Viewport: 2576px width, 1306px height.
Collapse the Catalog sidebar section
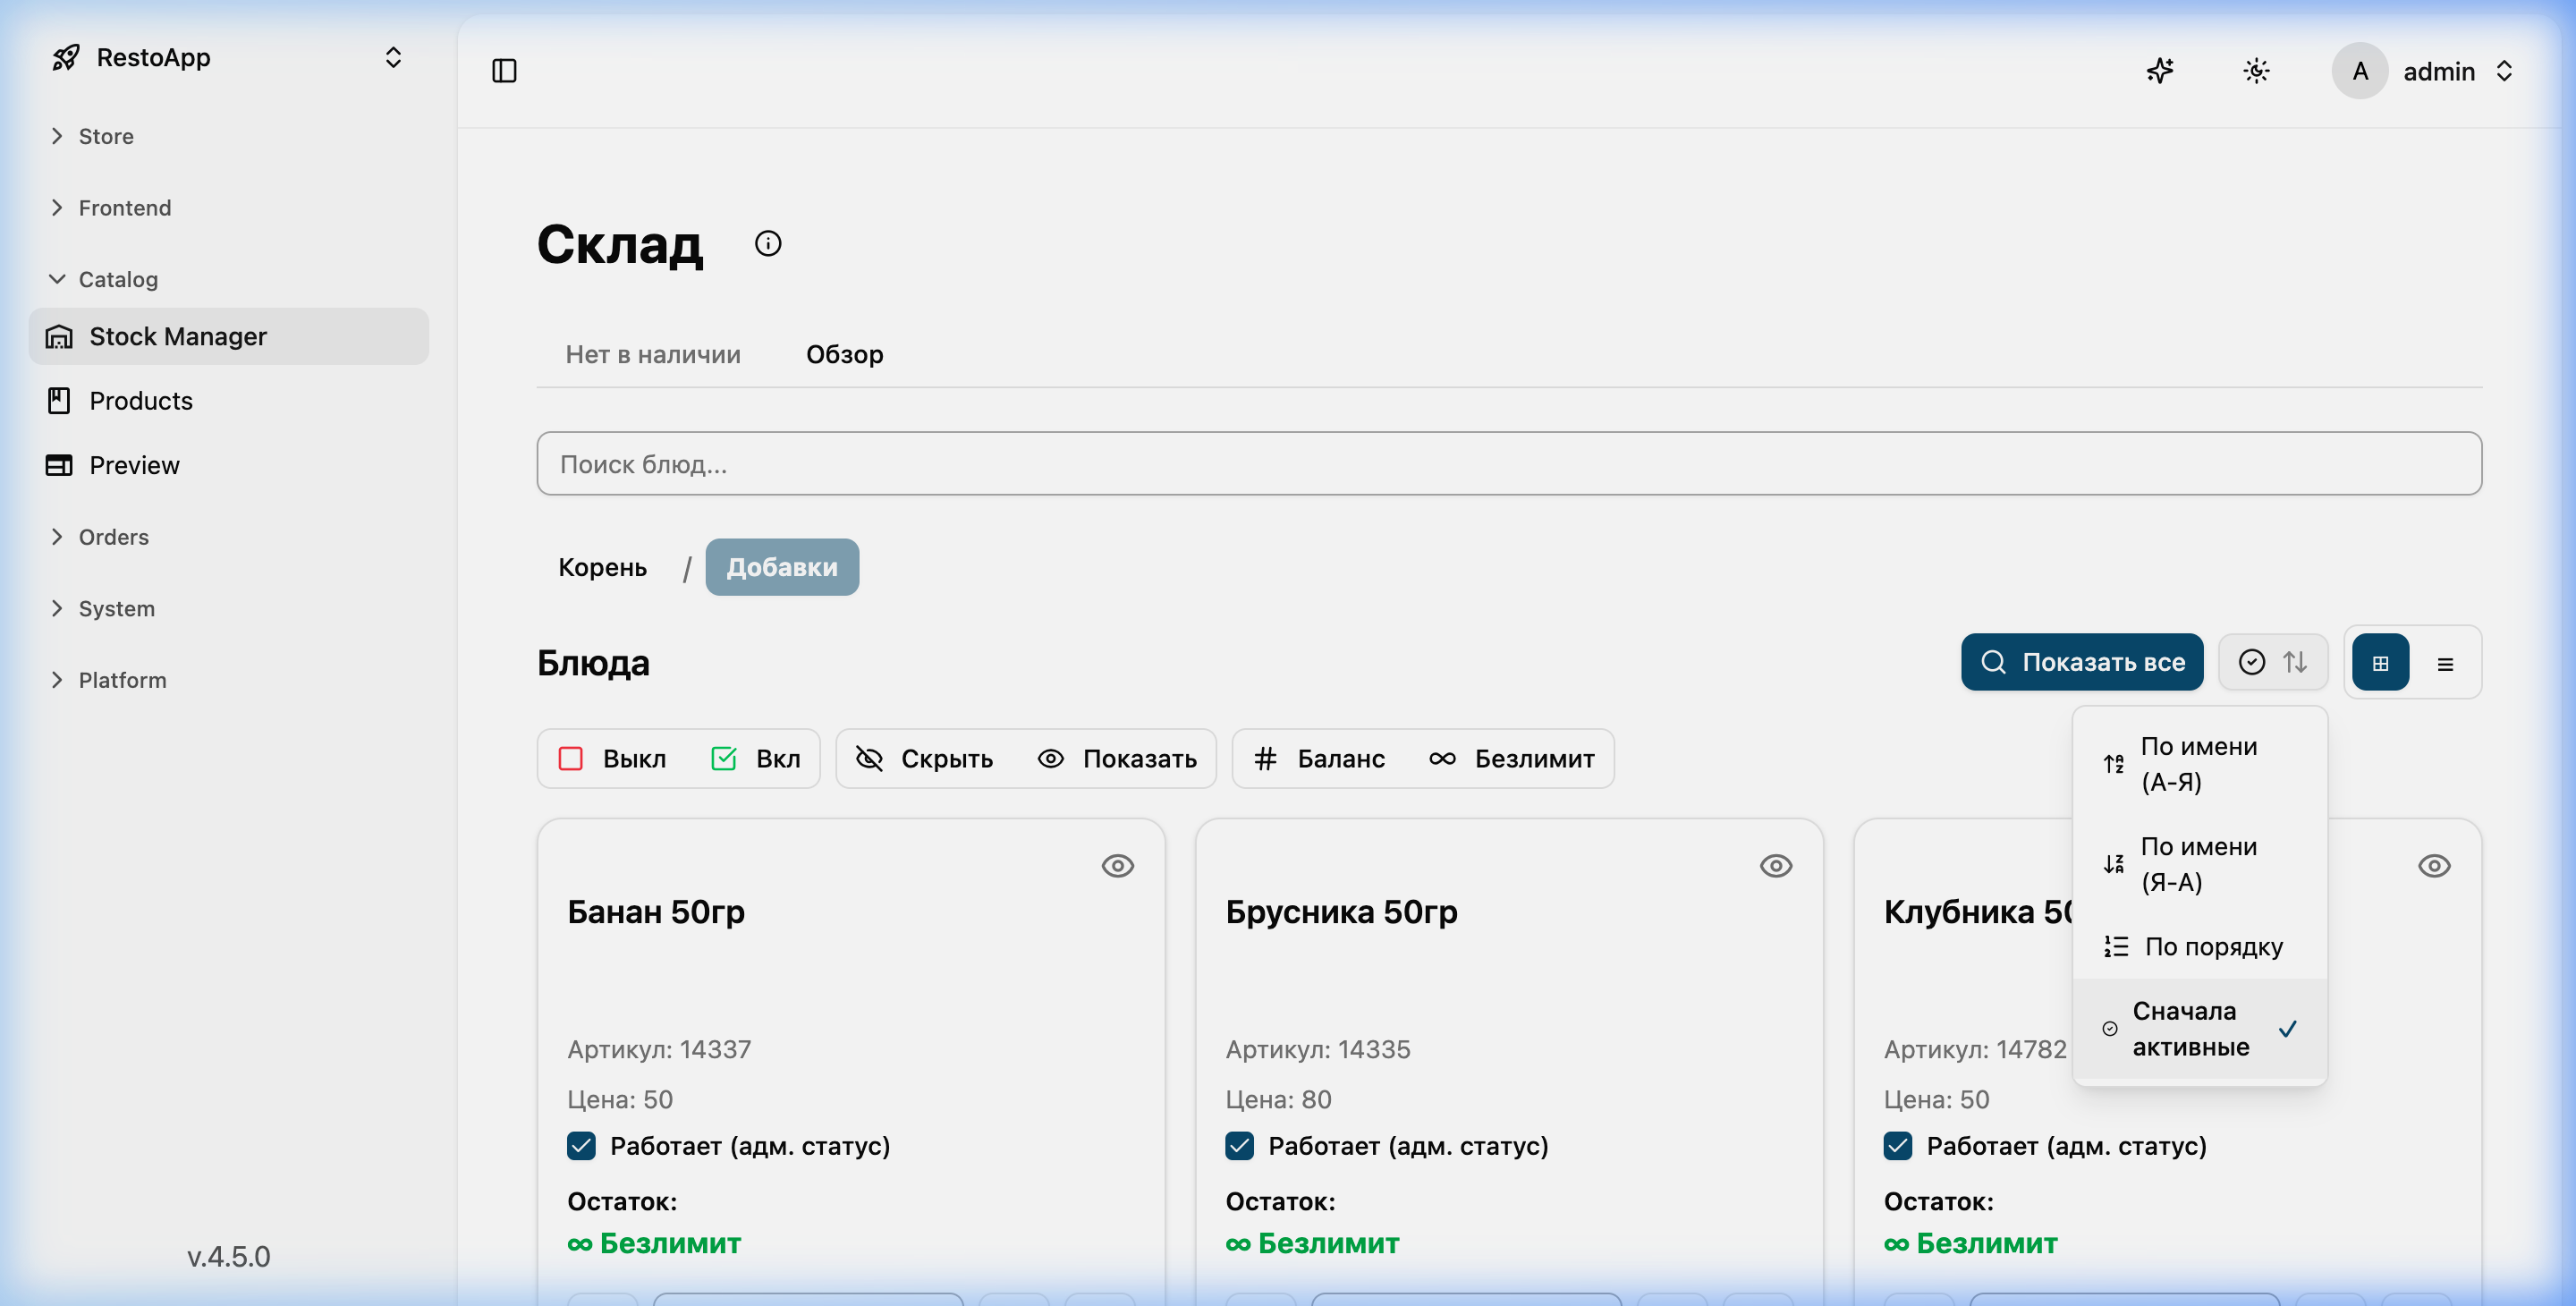click(x=118, y=279)
